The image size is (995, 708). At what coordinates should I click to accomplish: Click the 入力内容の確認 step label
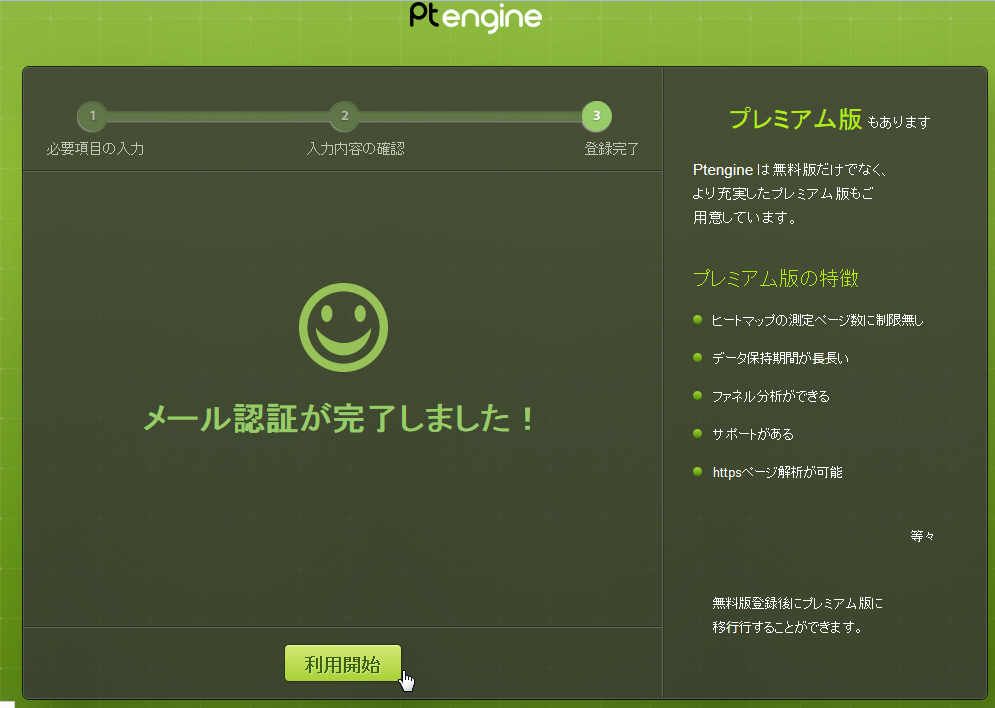click(x=355, y=149)
